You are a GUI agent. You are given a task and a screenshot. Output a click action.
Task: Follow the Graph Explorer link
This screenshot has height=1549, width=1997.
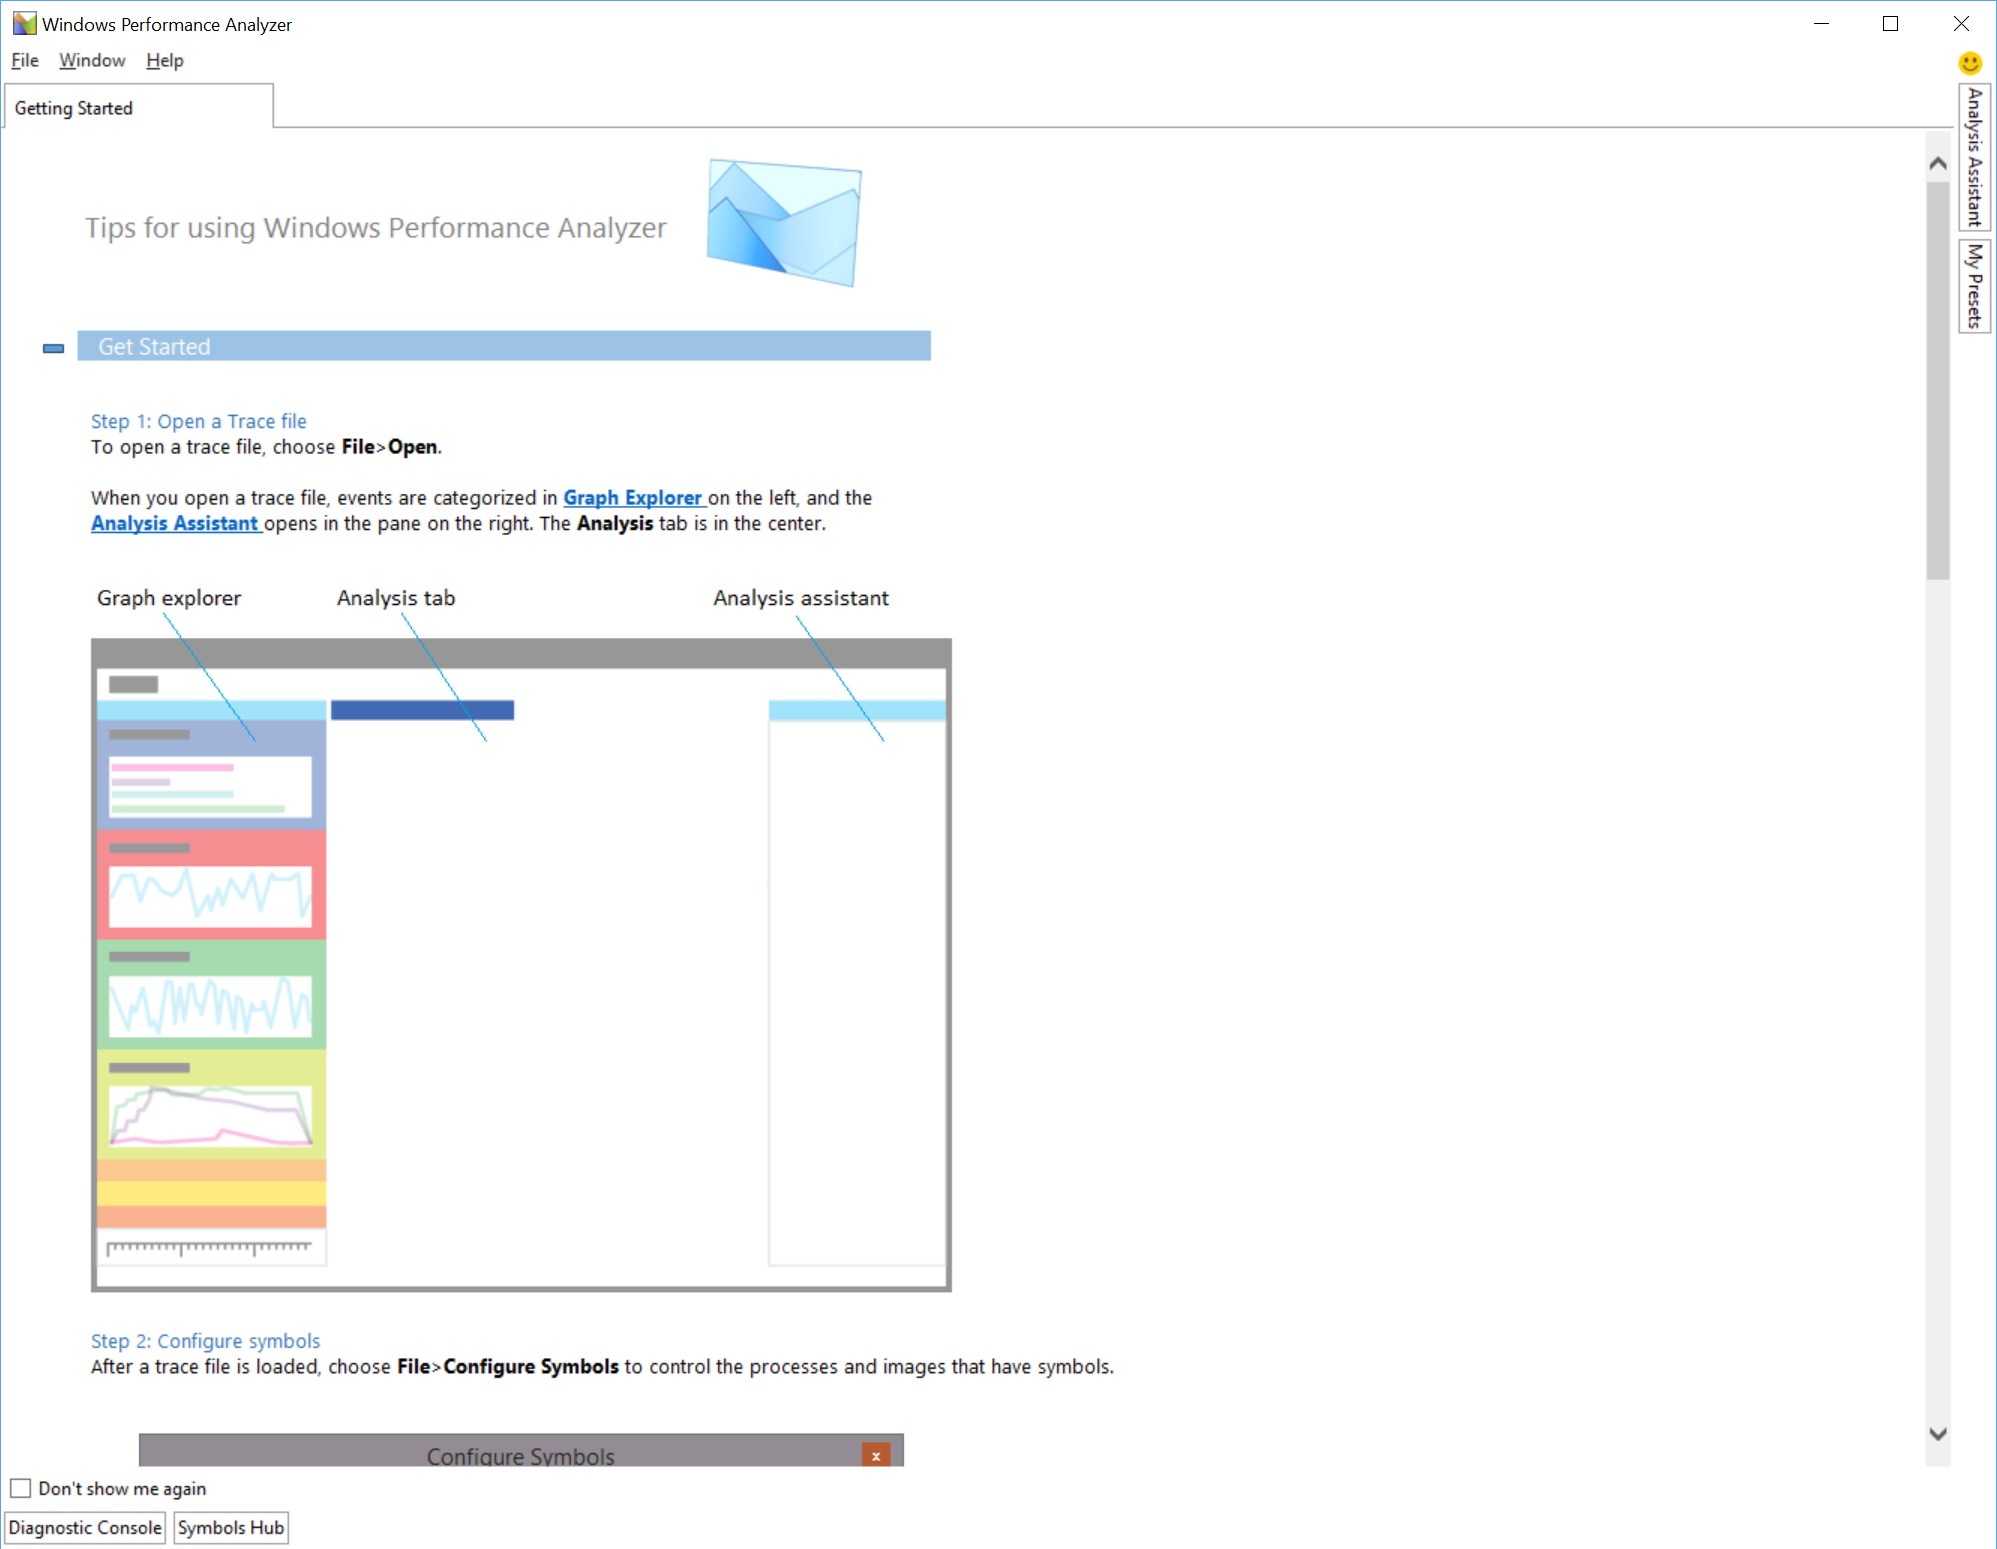633,497
